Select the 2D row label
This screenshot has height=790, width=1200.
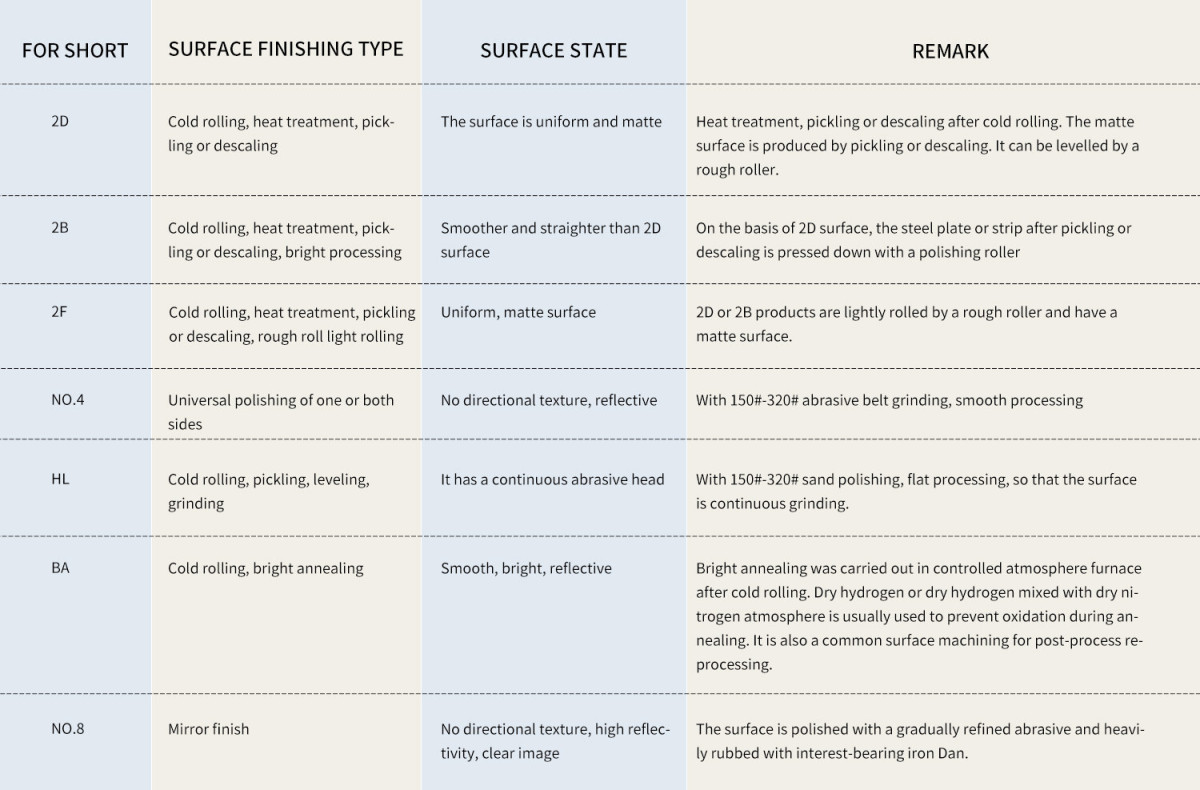coord(60,121)
